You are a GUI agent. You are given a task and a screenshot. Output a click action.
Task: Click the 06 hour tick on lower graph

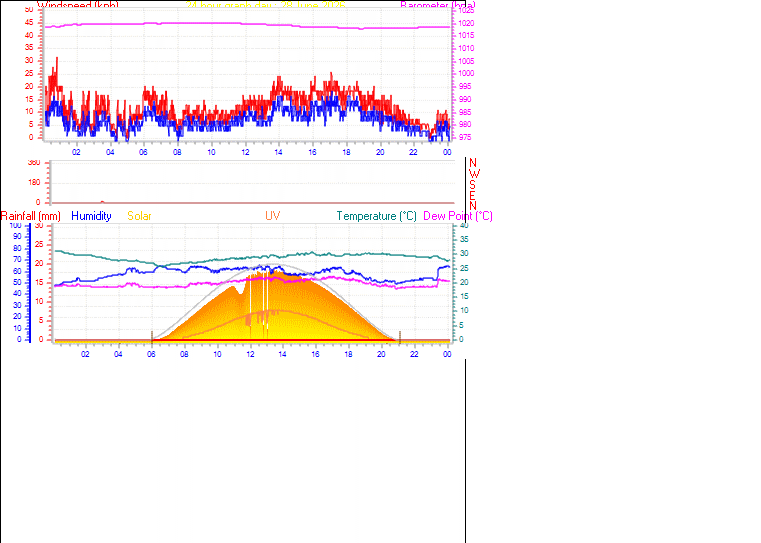[151, 354]
